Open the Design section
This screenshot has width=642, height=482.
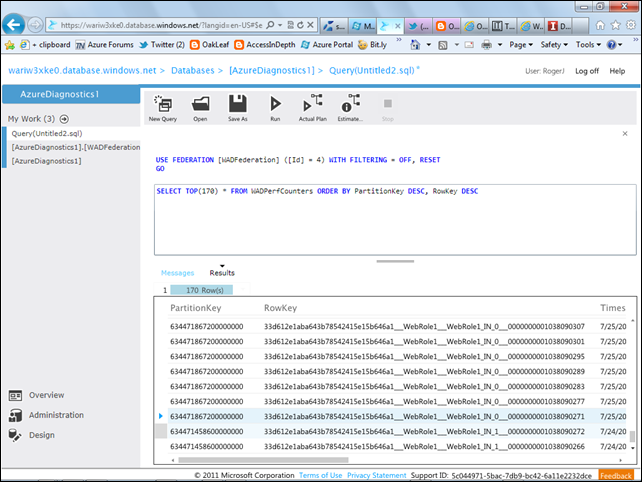(x=32, y=435)
